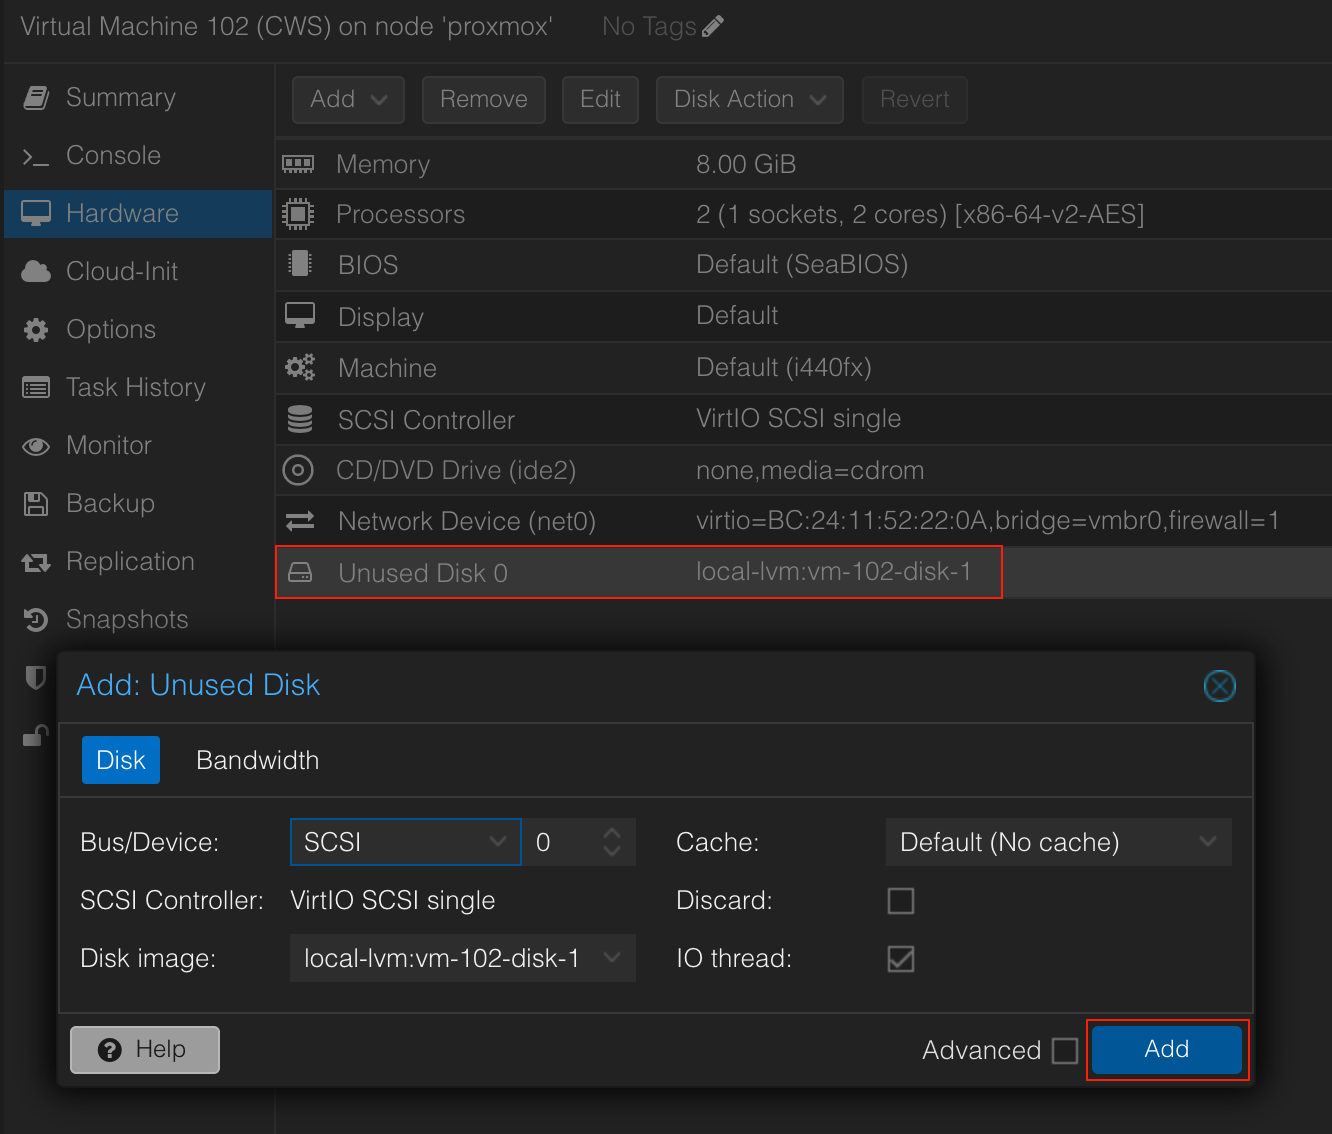Screen dimensions: 1332x1134
Task: Select the CD/DVD Drive (ide2) row
Action: point(804,470)
